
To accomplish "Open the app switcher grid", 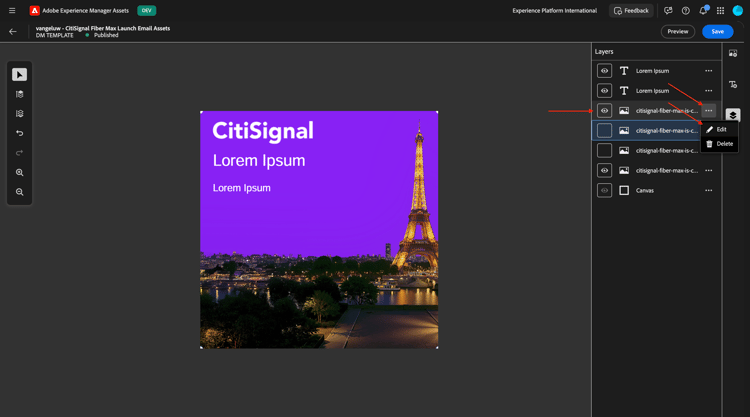I will coord(720,11).
